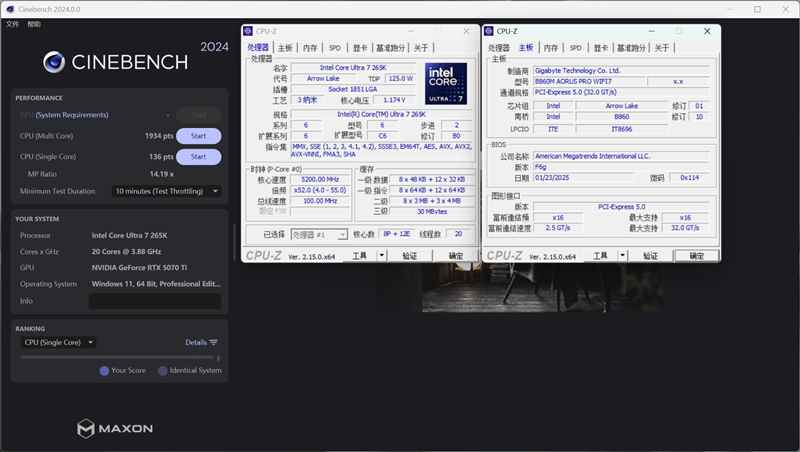Click the Intel Core Ultra 7 265K processor text
Screen dimensions: 800x452
(130, 235)
